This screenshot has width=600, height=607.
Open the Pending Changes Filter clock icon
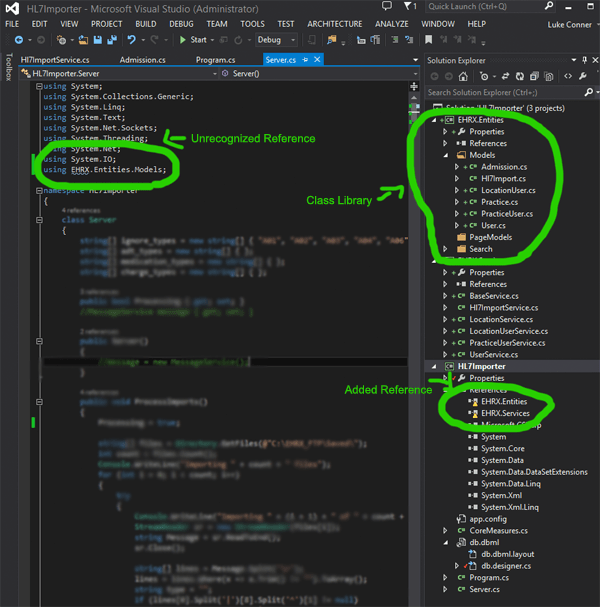pos(485,76)
